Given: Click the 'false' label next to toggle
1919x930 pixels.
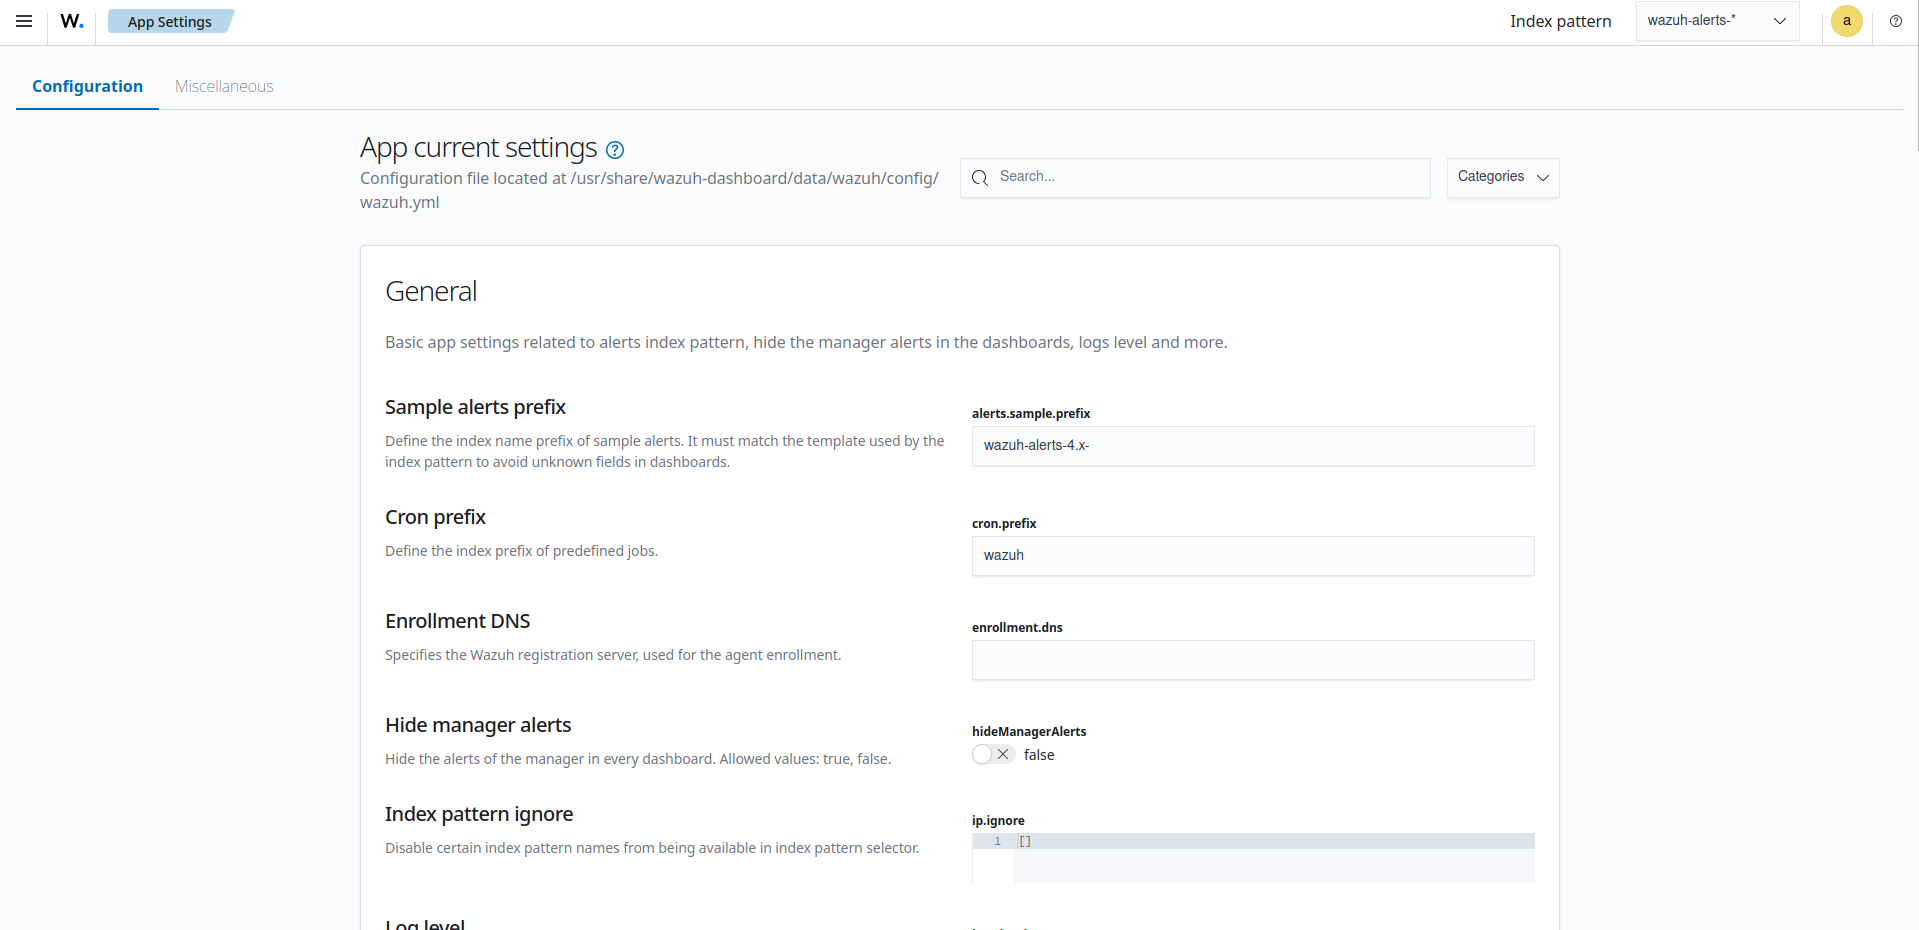Looking at the screenshot, I should tap(1039, 755).
